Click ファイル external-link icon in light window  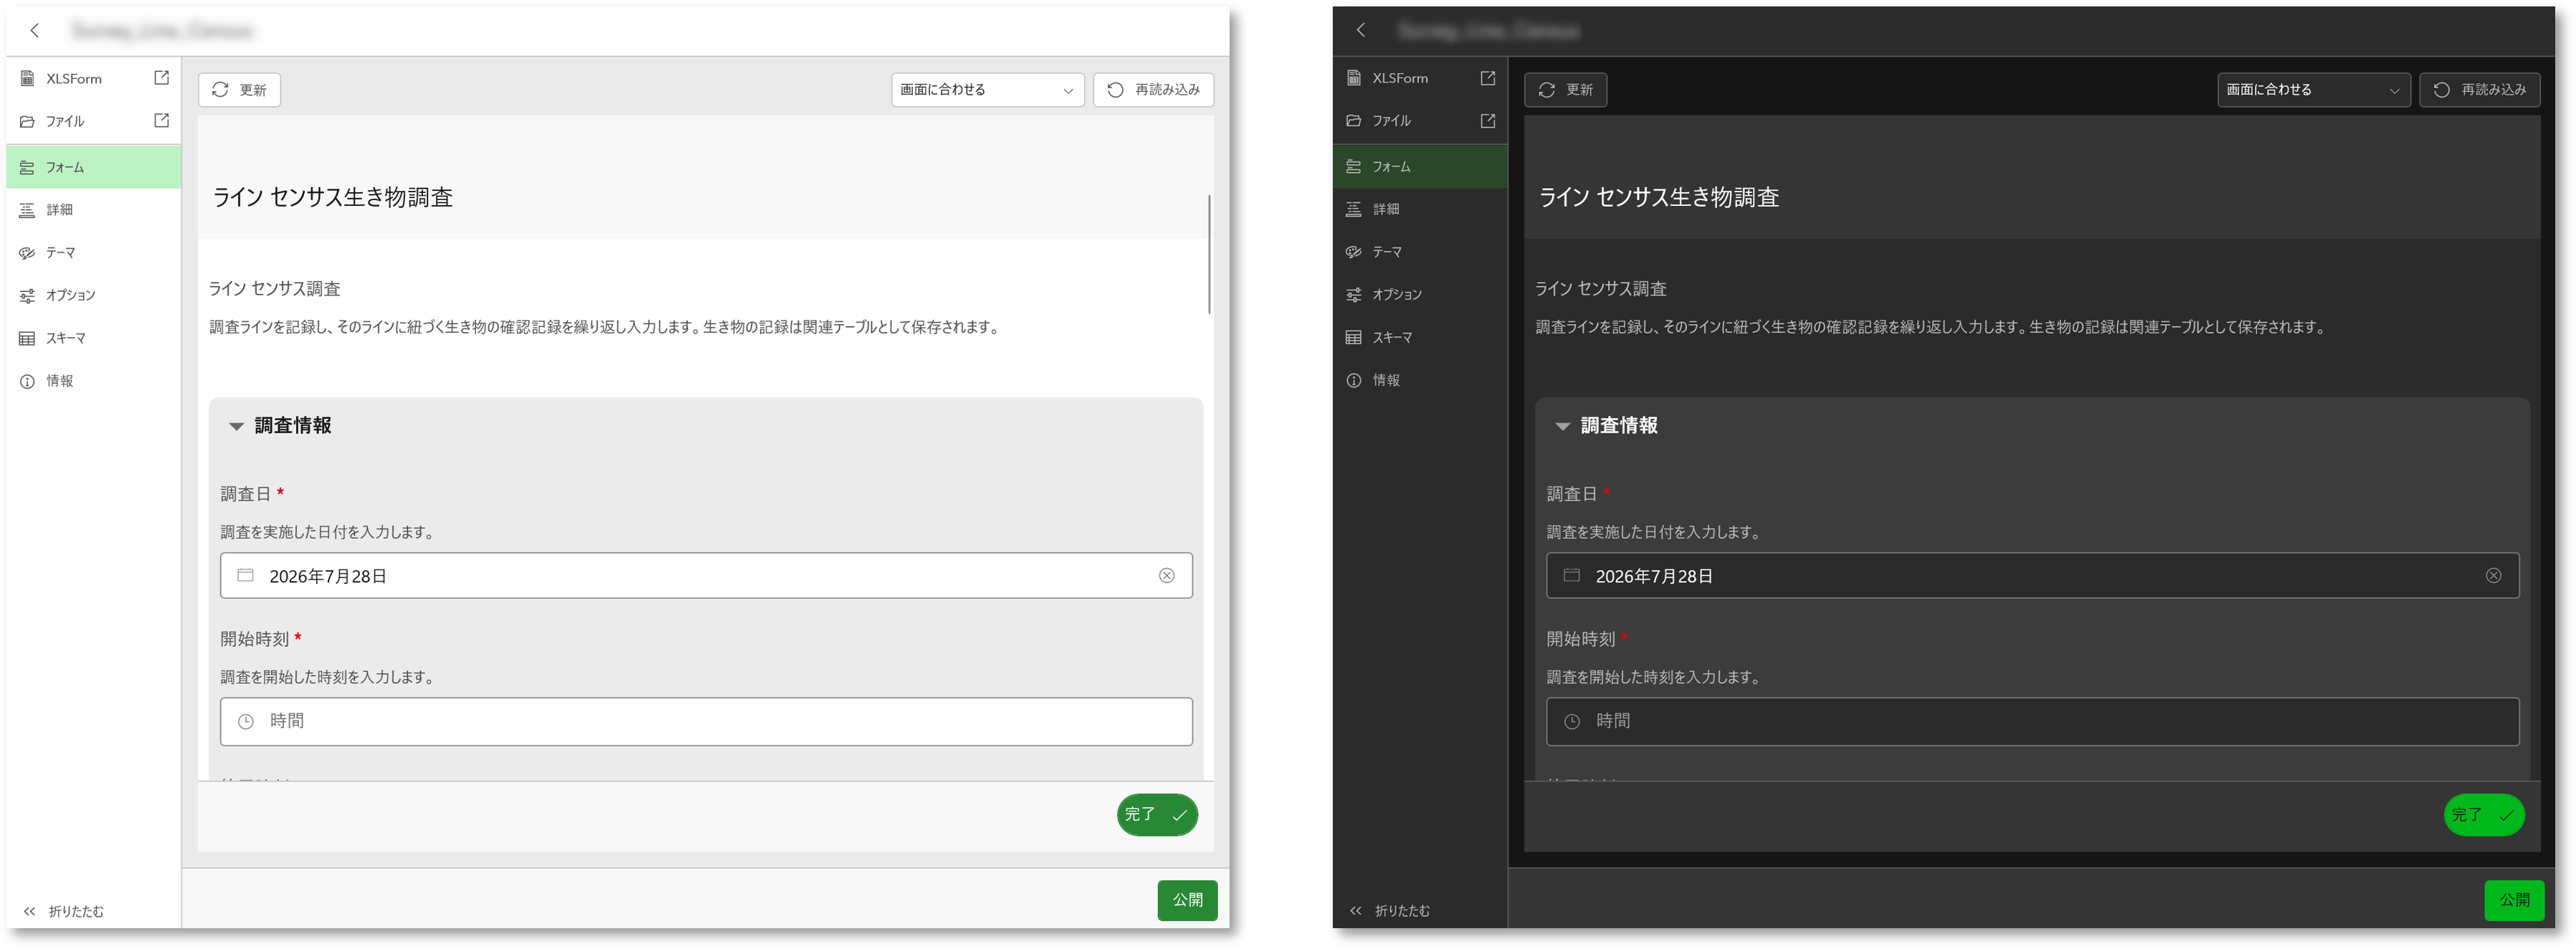click(161, 121)
